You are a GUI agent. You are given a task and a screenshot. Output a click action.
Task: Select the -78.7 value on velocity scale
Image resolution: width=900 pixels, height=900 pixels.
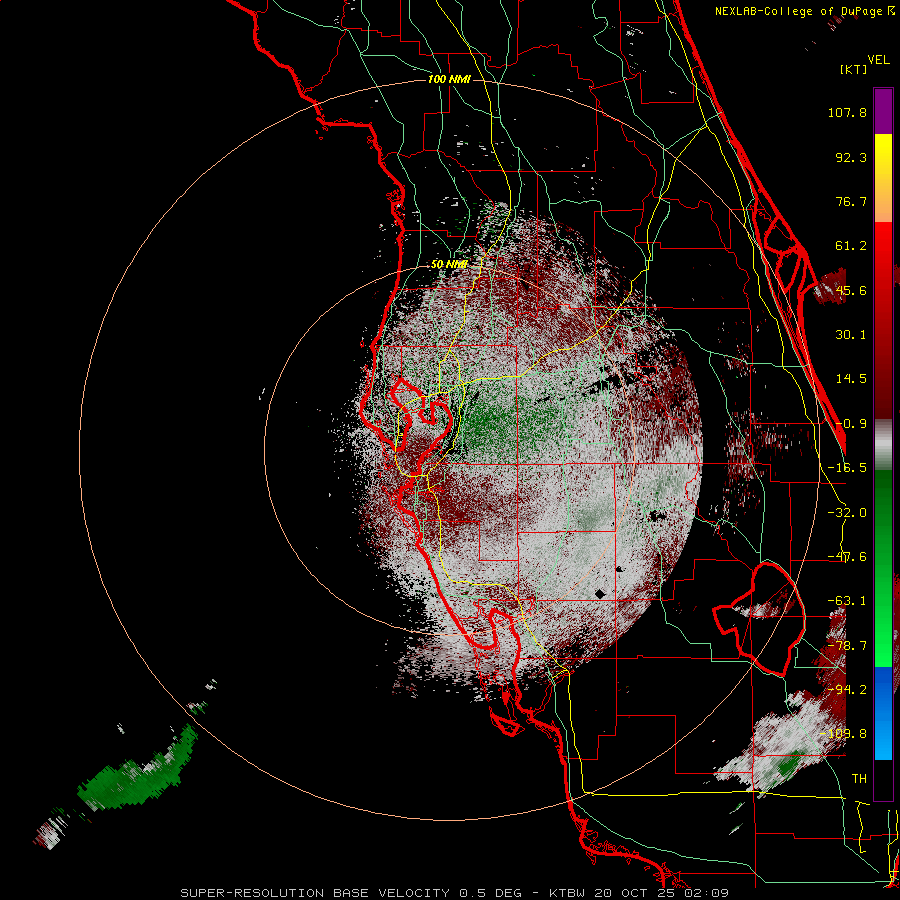(x=847, y=646)
